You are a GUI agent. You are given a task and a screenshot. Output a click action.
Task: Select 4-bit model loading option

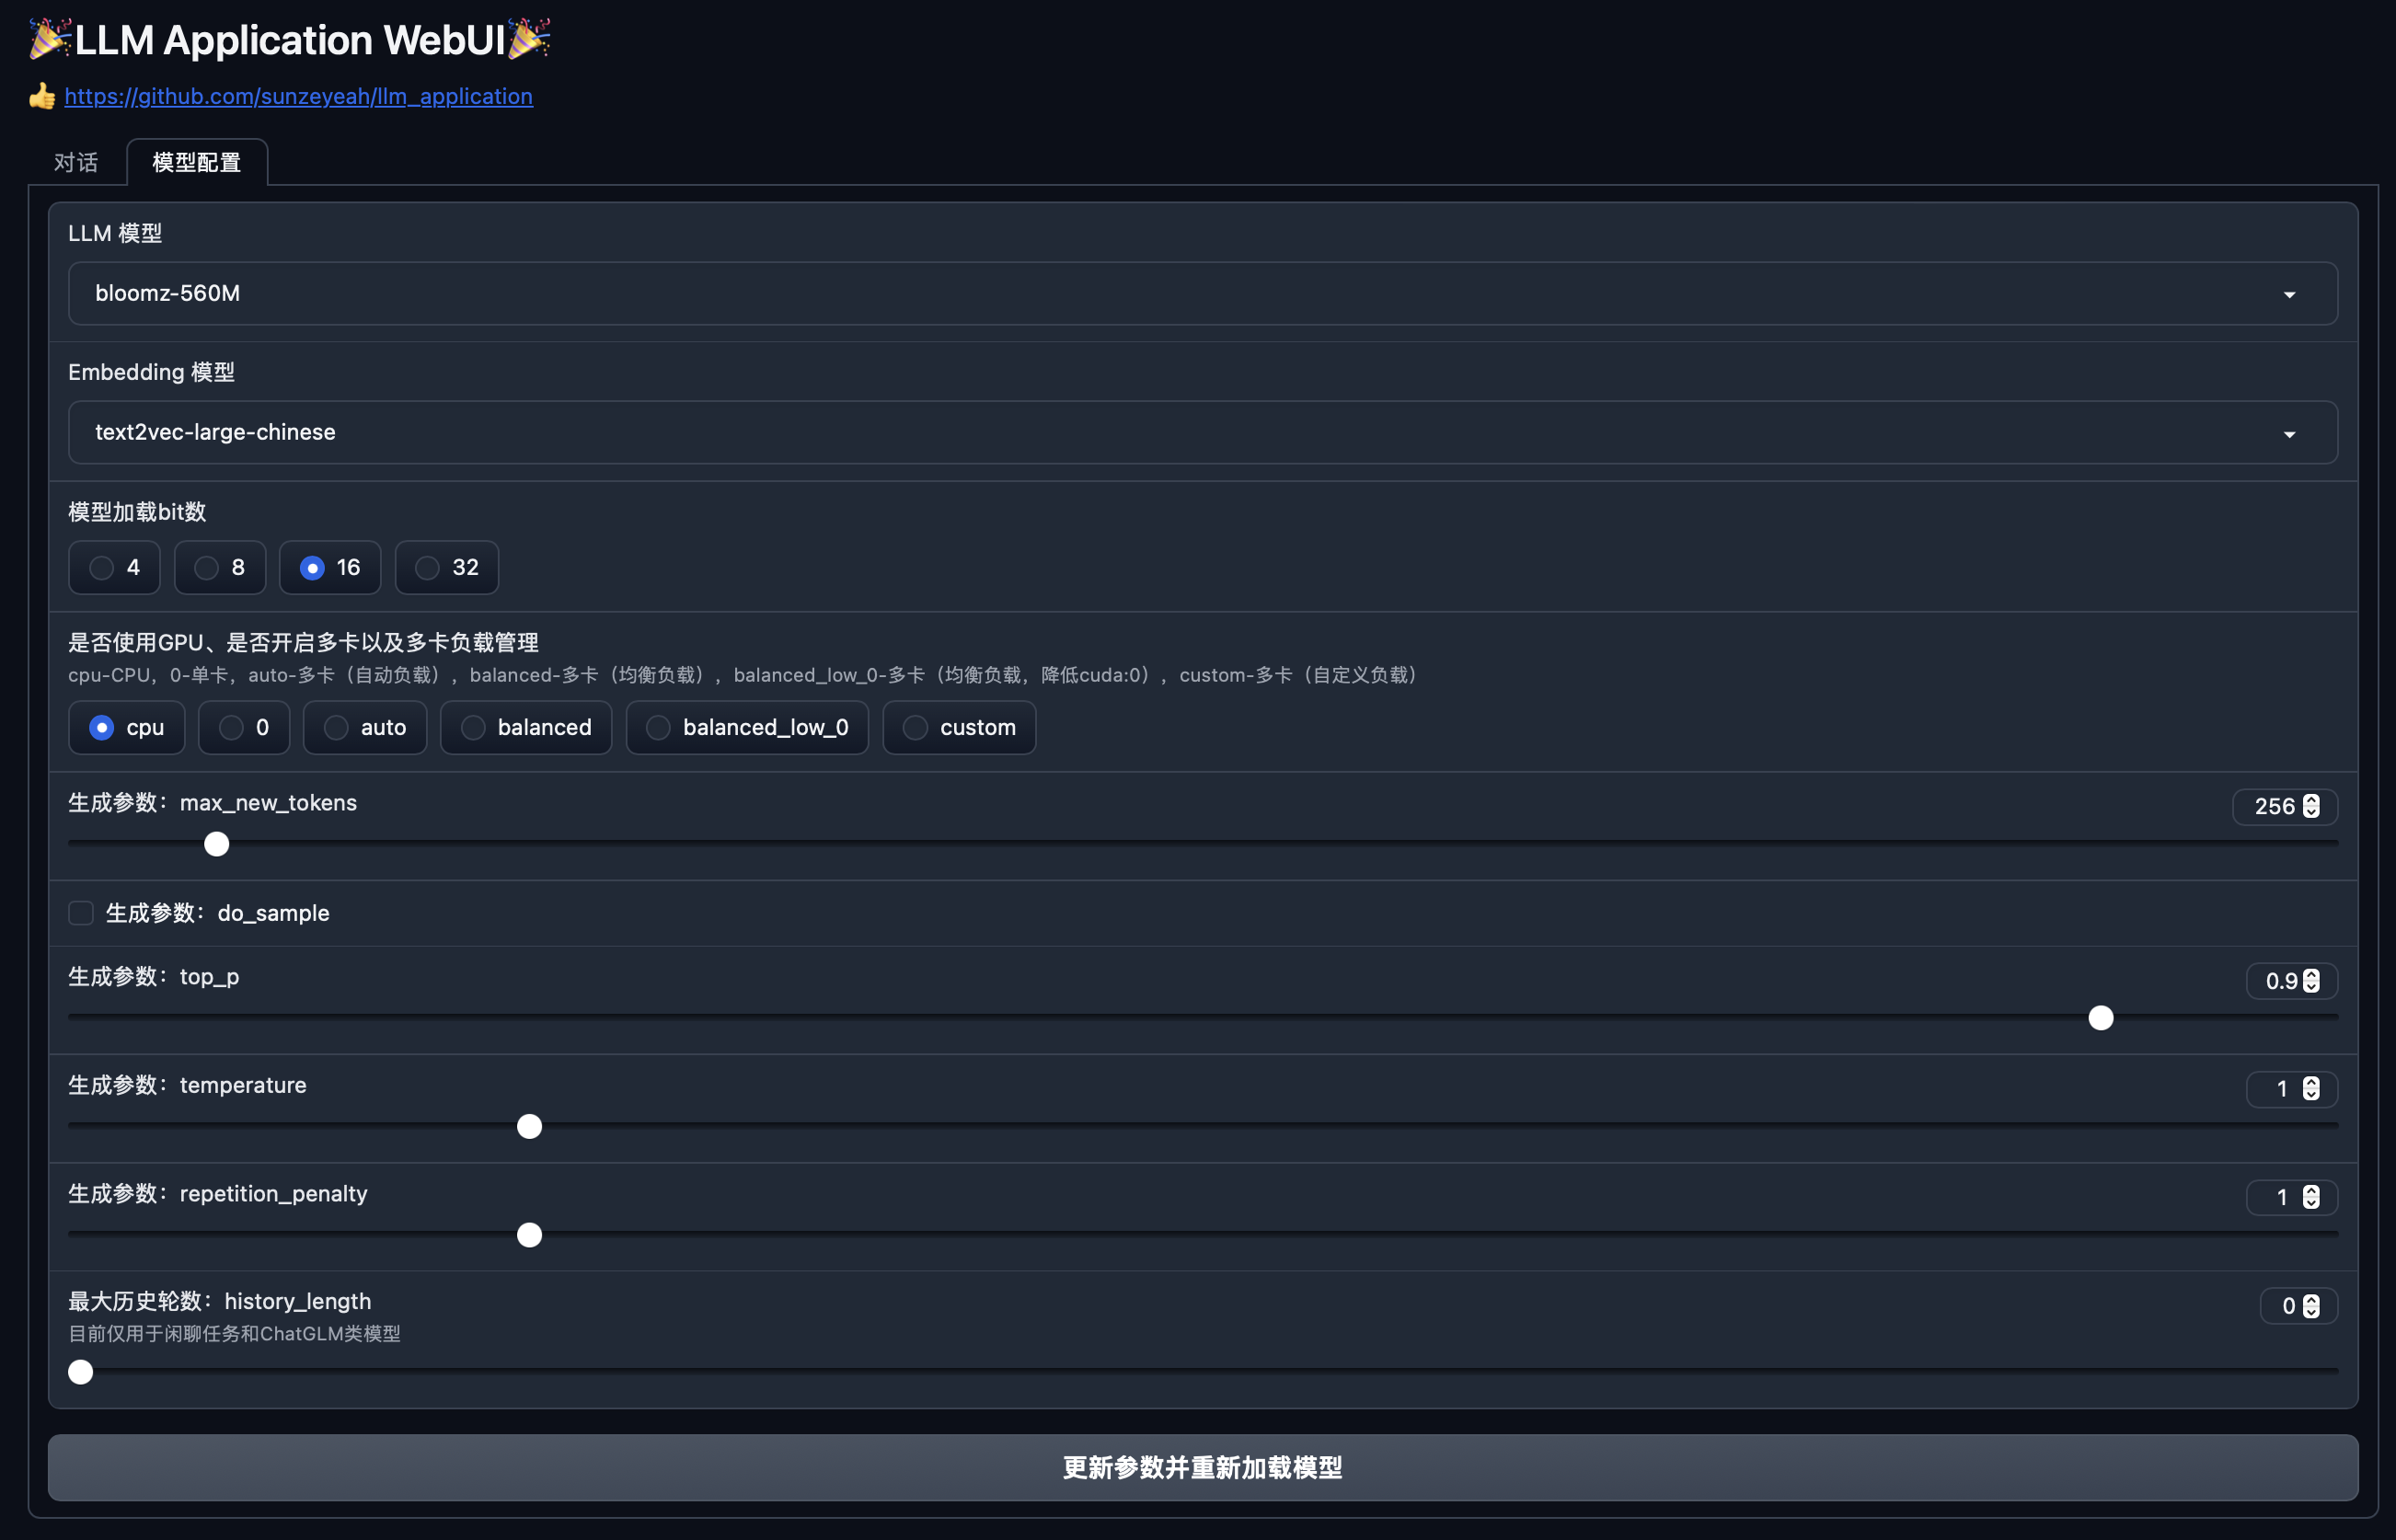pyautogui.click(x=102, y=568)
